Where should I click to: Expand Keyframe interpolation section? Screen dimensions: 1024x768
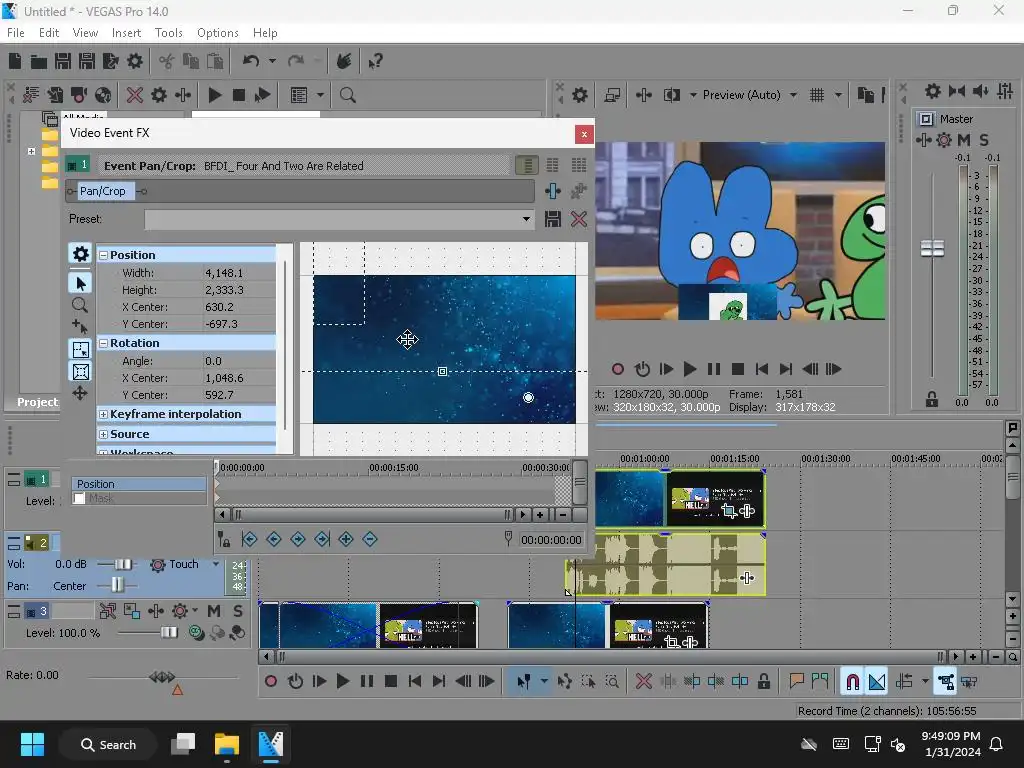pyautogui.click(x=103, y=415)
